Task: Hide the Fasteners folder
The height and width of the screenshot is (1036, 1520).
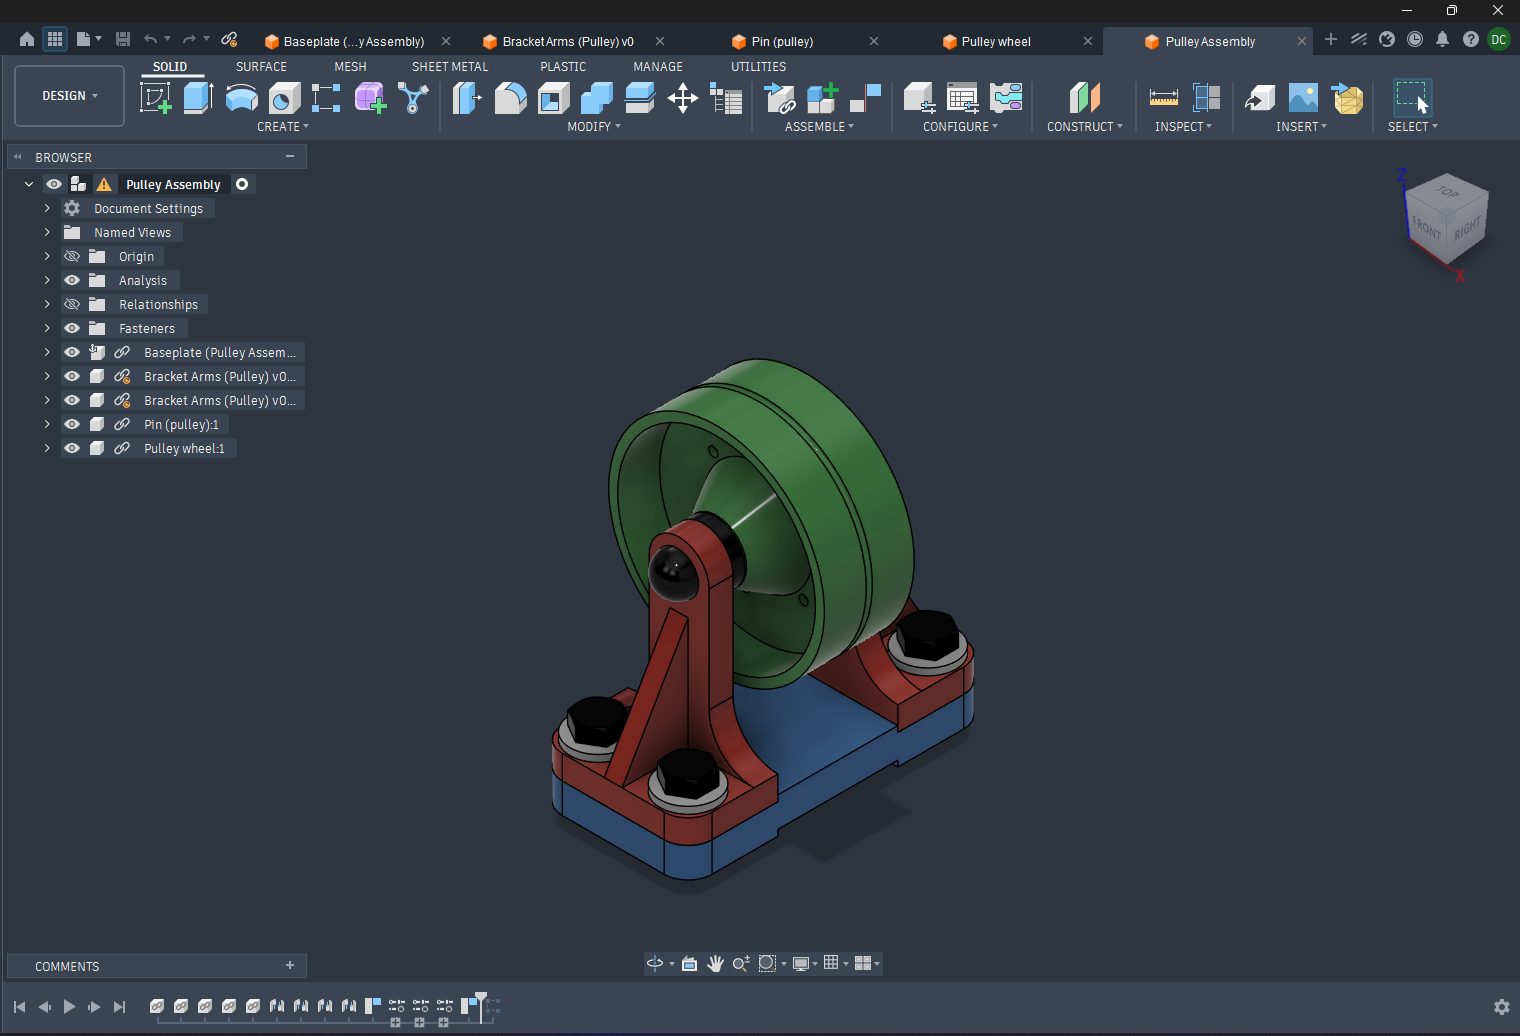Action: point(72,329)
